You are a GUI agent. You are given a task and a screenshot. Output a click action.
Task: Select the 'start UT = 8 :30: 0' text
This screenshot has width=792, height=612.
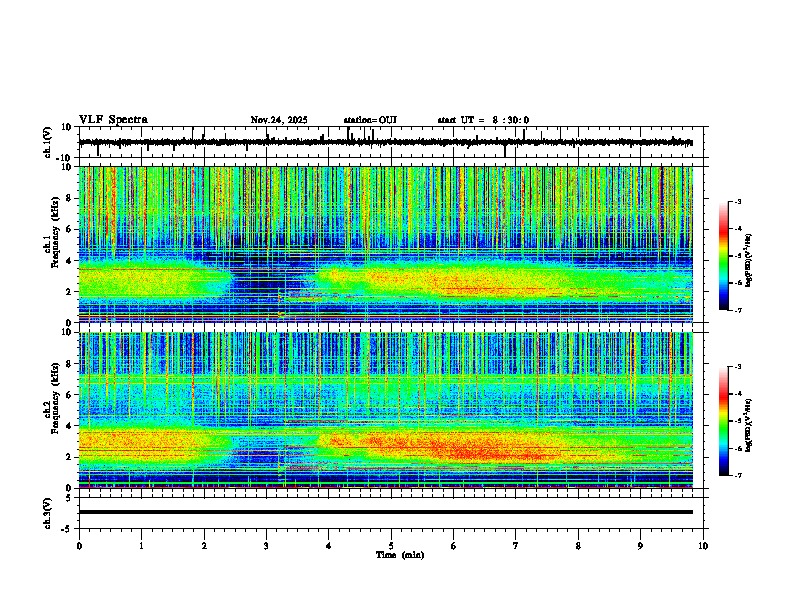pos(483,120)
